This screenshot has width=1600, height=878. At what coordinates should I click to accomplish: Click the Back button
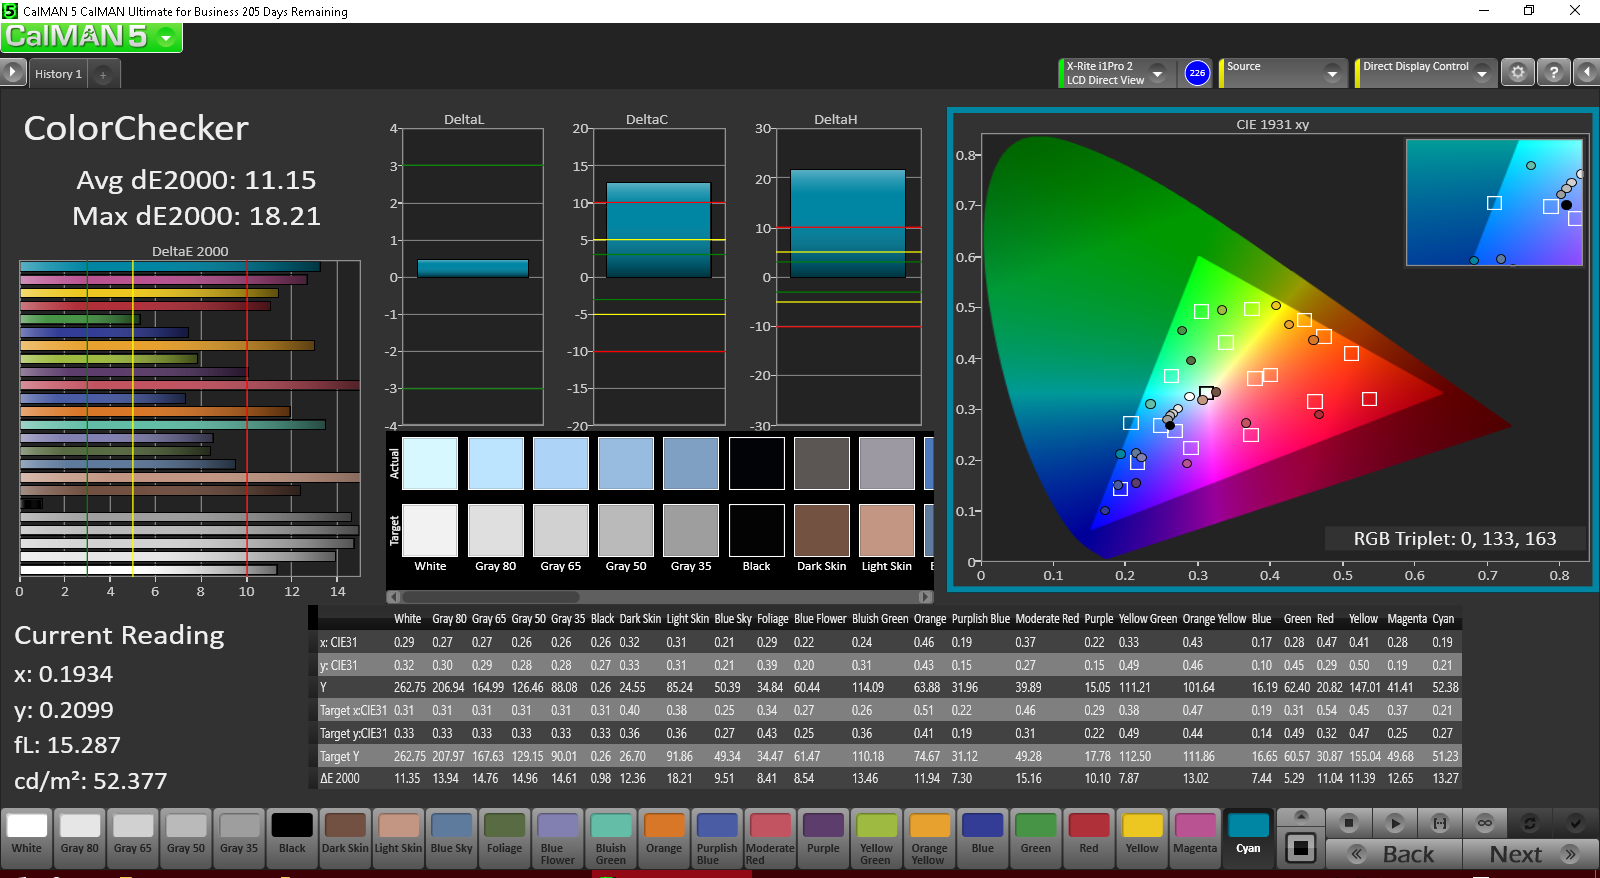tap(1394, 854)
